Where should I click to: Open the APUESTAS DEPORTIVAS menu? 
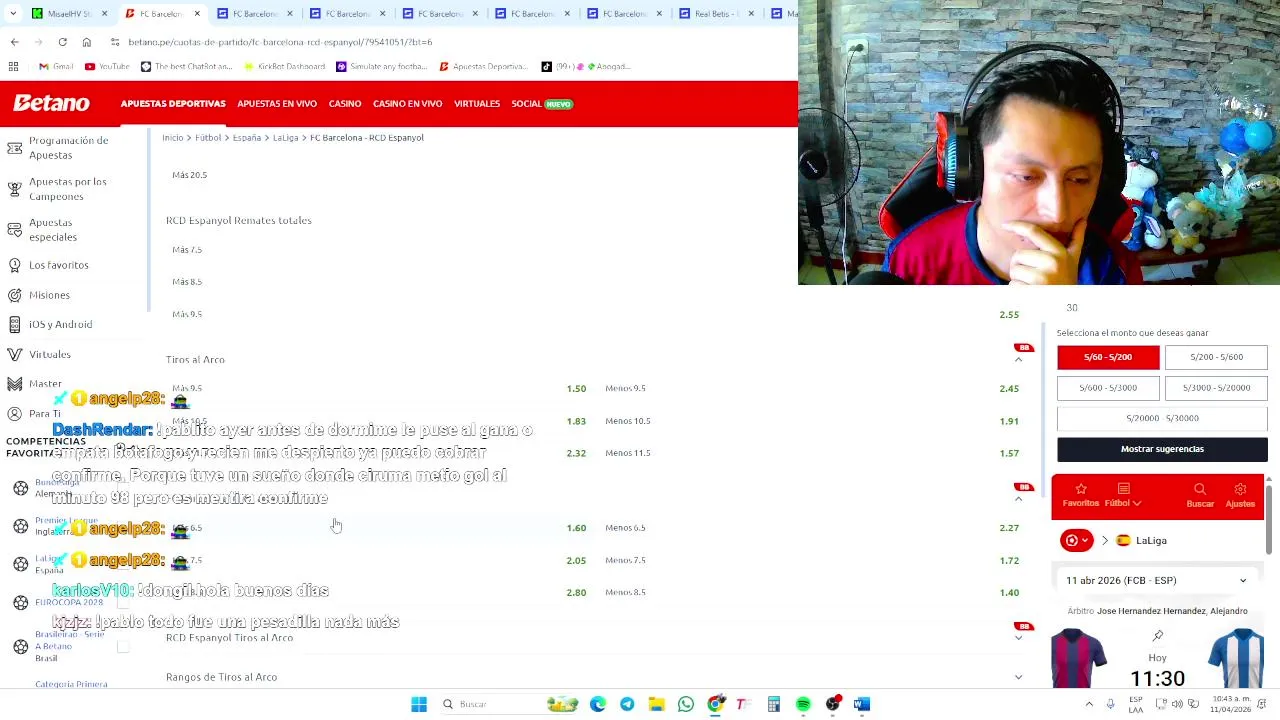click(173, 104)
